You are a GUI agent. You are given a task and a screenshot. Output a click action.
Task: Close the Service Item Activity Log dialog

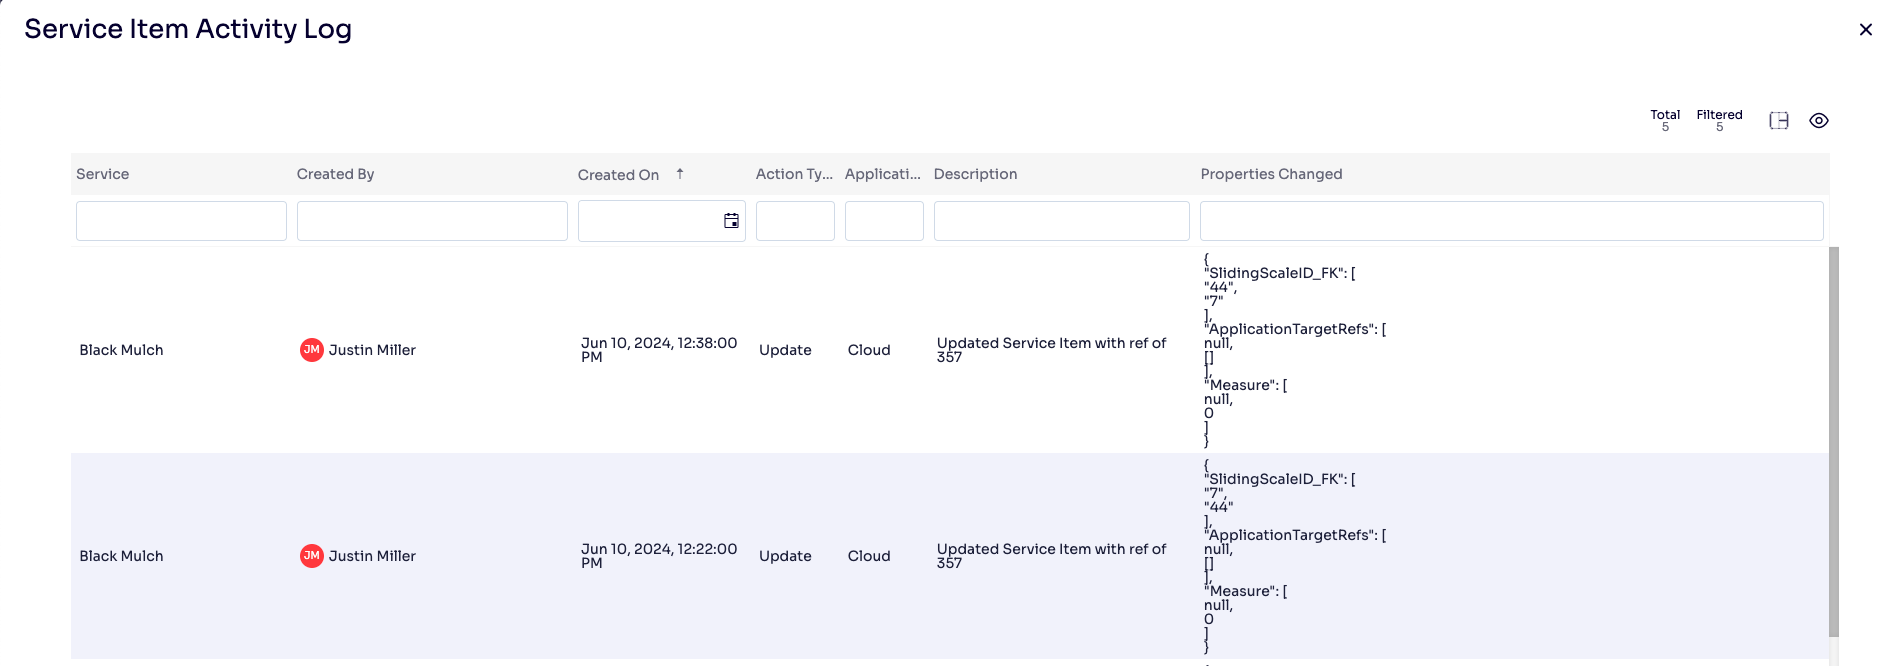1865,30
